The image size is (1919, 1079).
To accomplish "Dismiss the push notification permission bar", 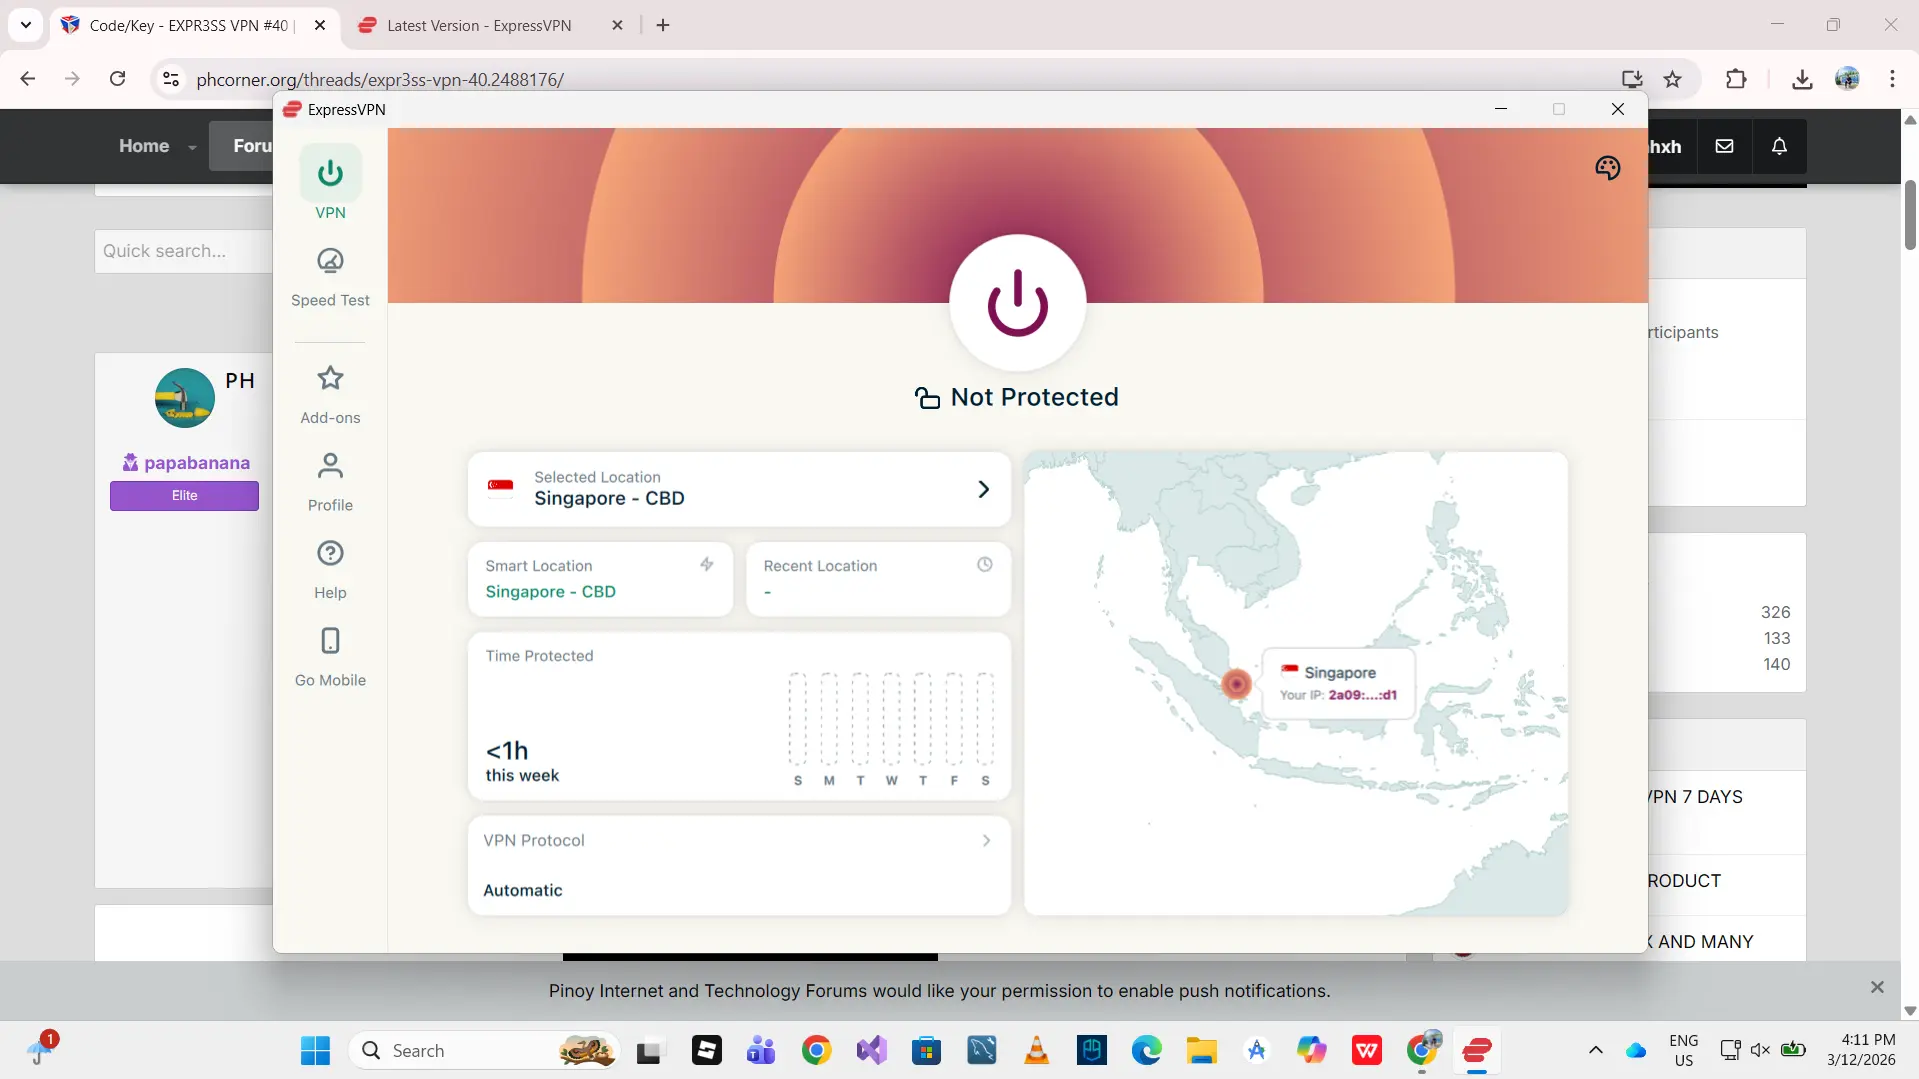I will pyautogui.click(x=1877, y=988).
